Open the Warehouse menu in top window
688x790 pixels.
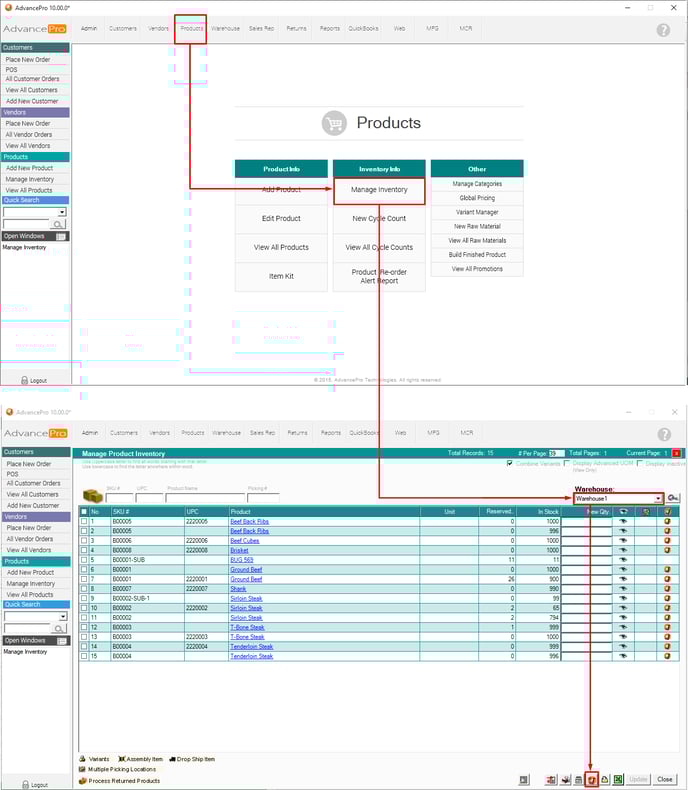pos(225,29)
